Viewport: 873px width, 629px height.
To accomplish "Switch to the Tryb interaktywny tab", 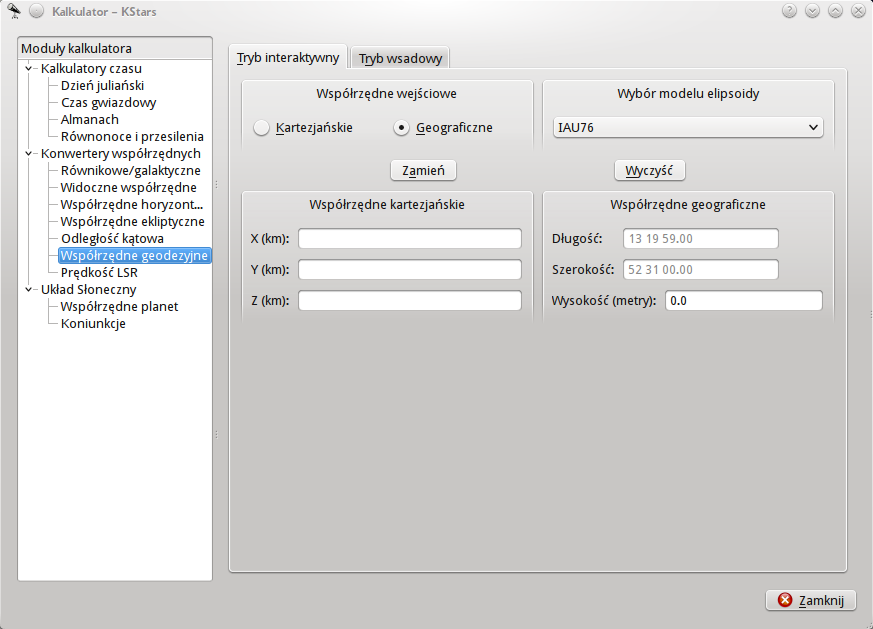I will 288,58.
